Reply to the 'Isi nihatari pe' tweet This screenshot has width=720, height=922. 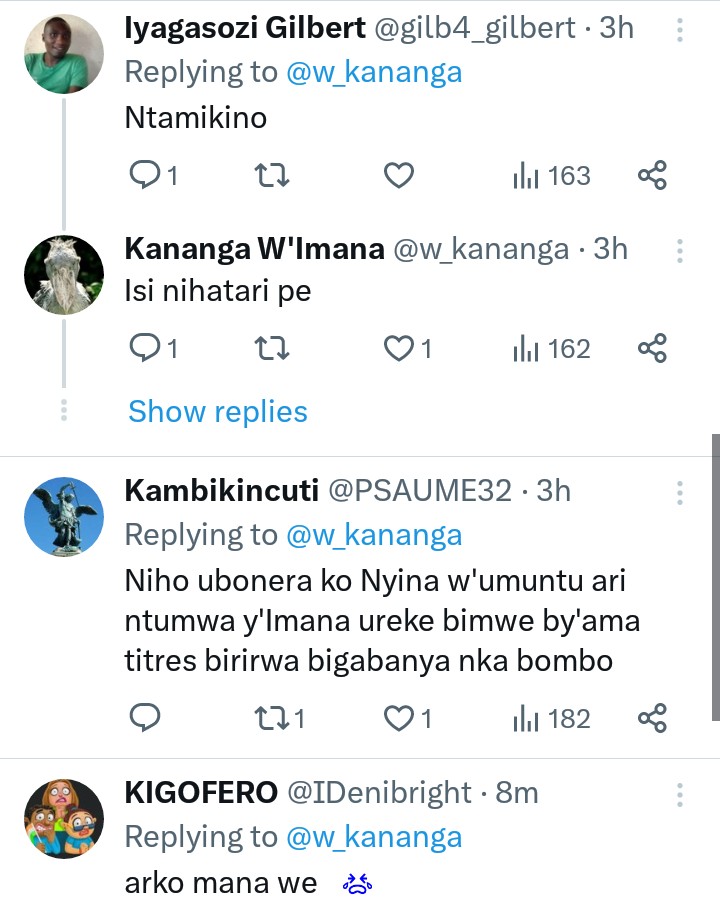point(146,348)
